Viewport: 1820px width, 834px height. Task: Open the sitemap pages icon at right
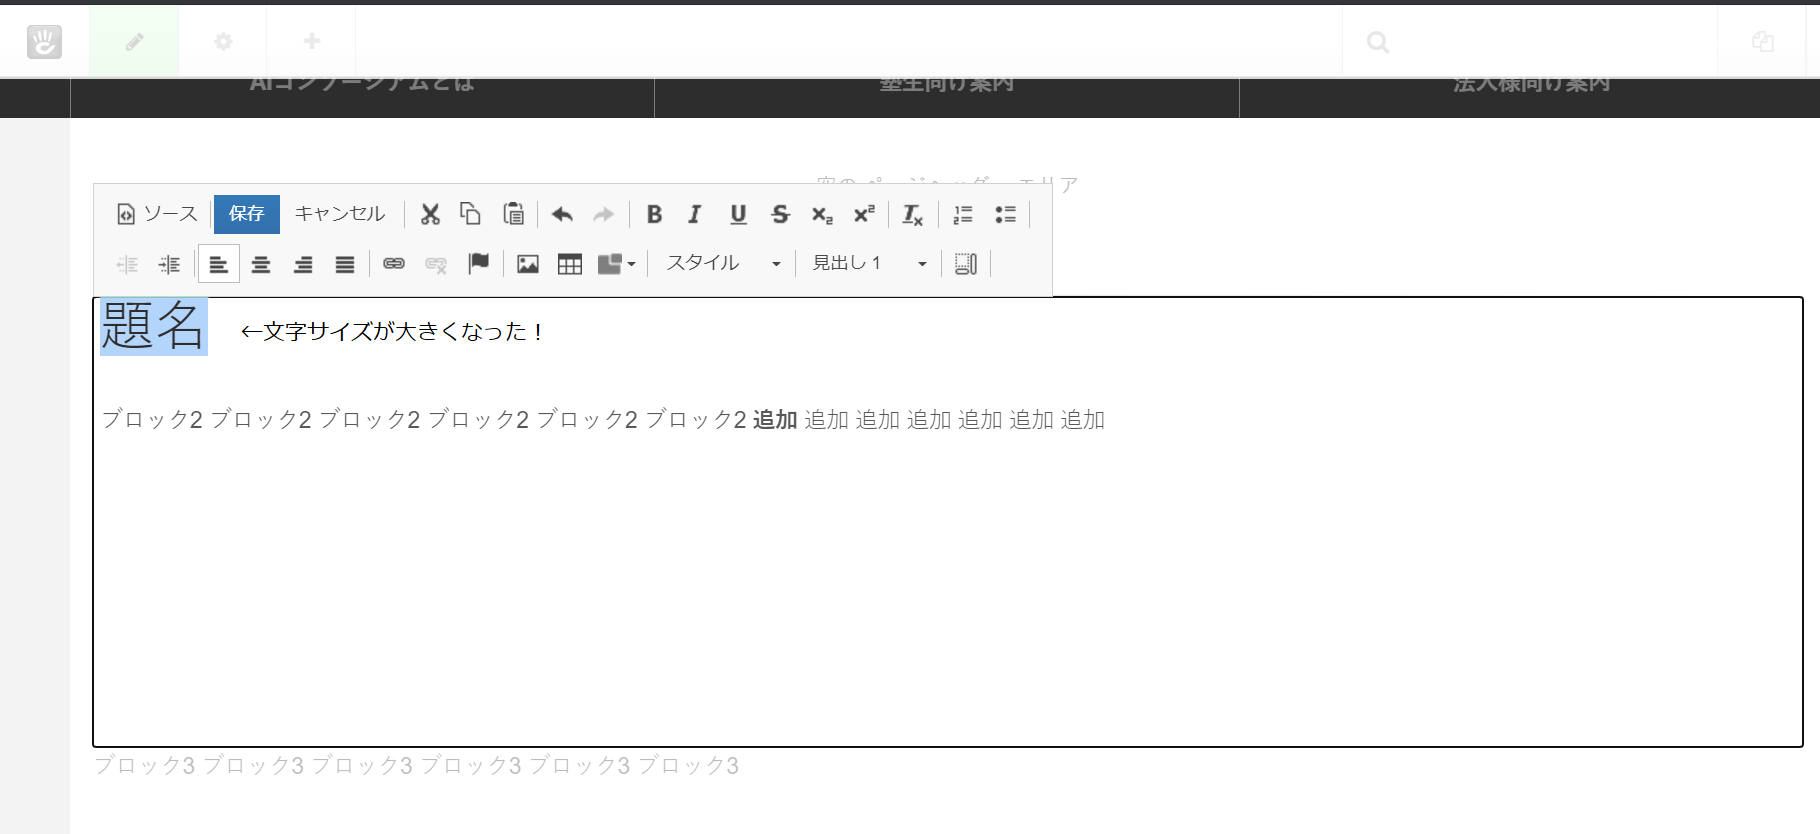pos(1763,42)
